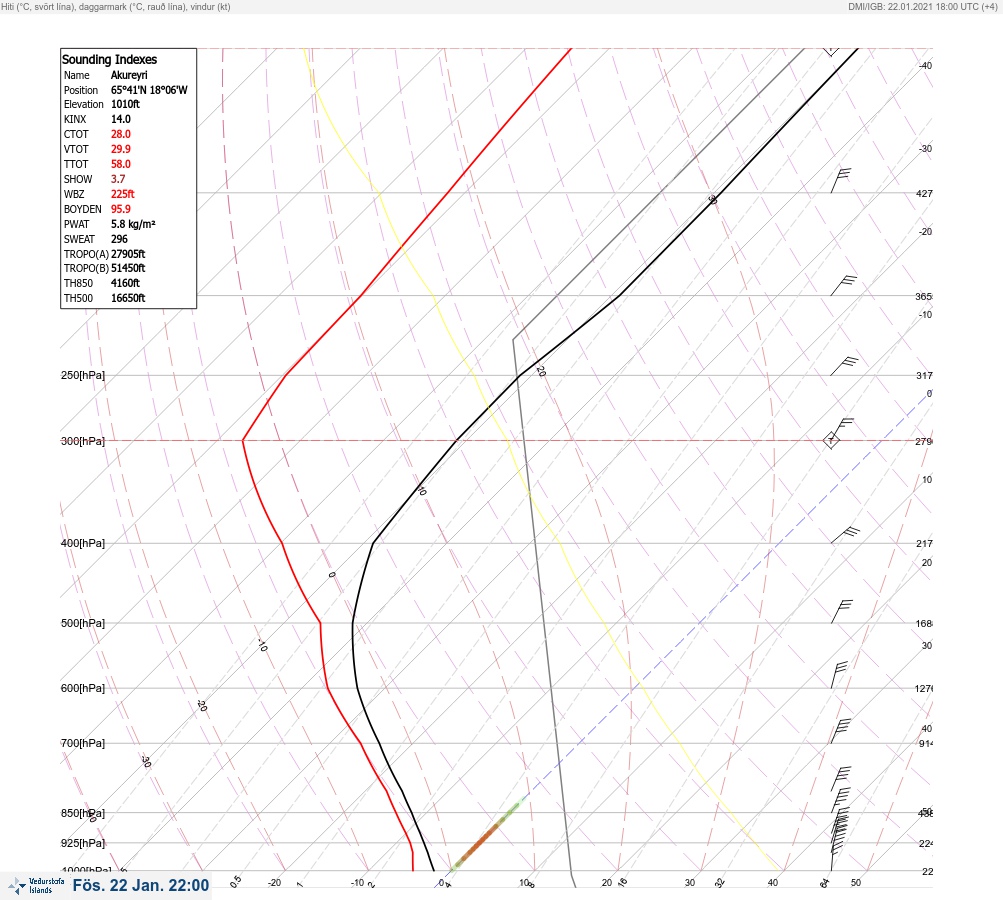1003x900 pixels.
Task: Click the BOYDEN index value 95.9
Action: [121, 209]
